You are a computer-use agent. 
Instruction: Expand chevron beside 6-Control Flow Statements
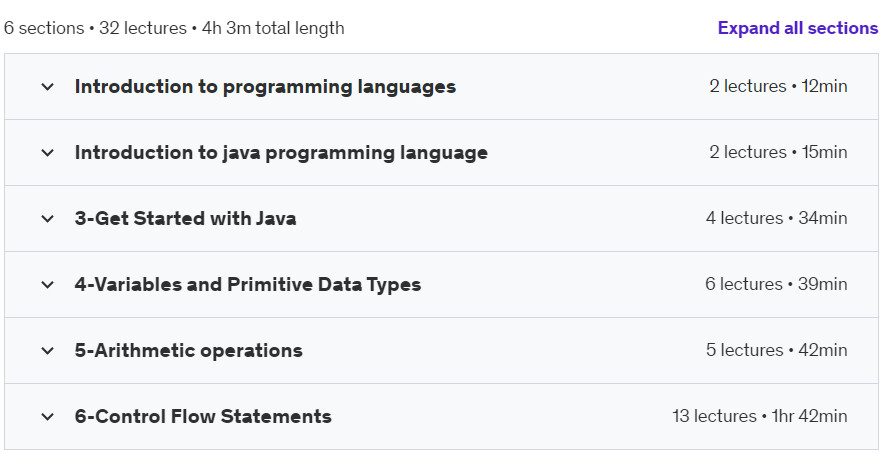pyautogui.click(x=48, y=417)
